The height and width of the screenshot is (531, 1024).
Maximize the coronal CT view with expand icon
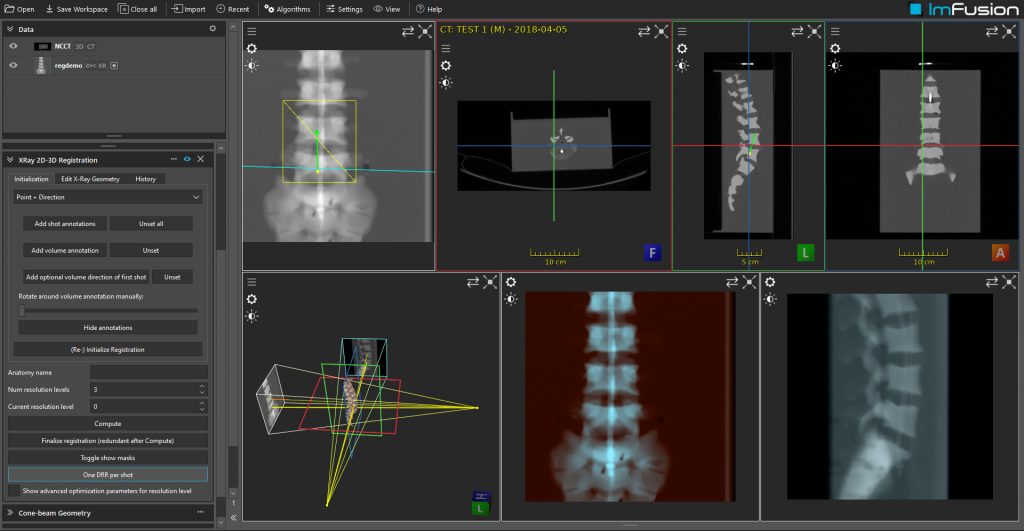tap(1011, 31)
